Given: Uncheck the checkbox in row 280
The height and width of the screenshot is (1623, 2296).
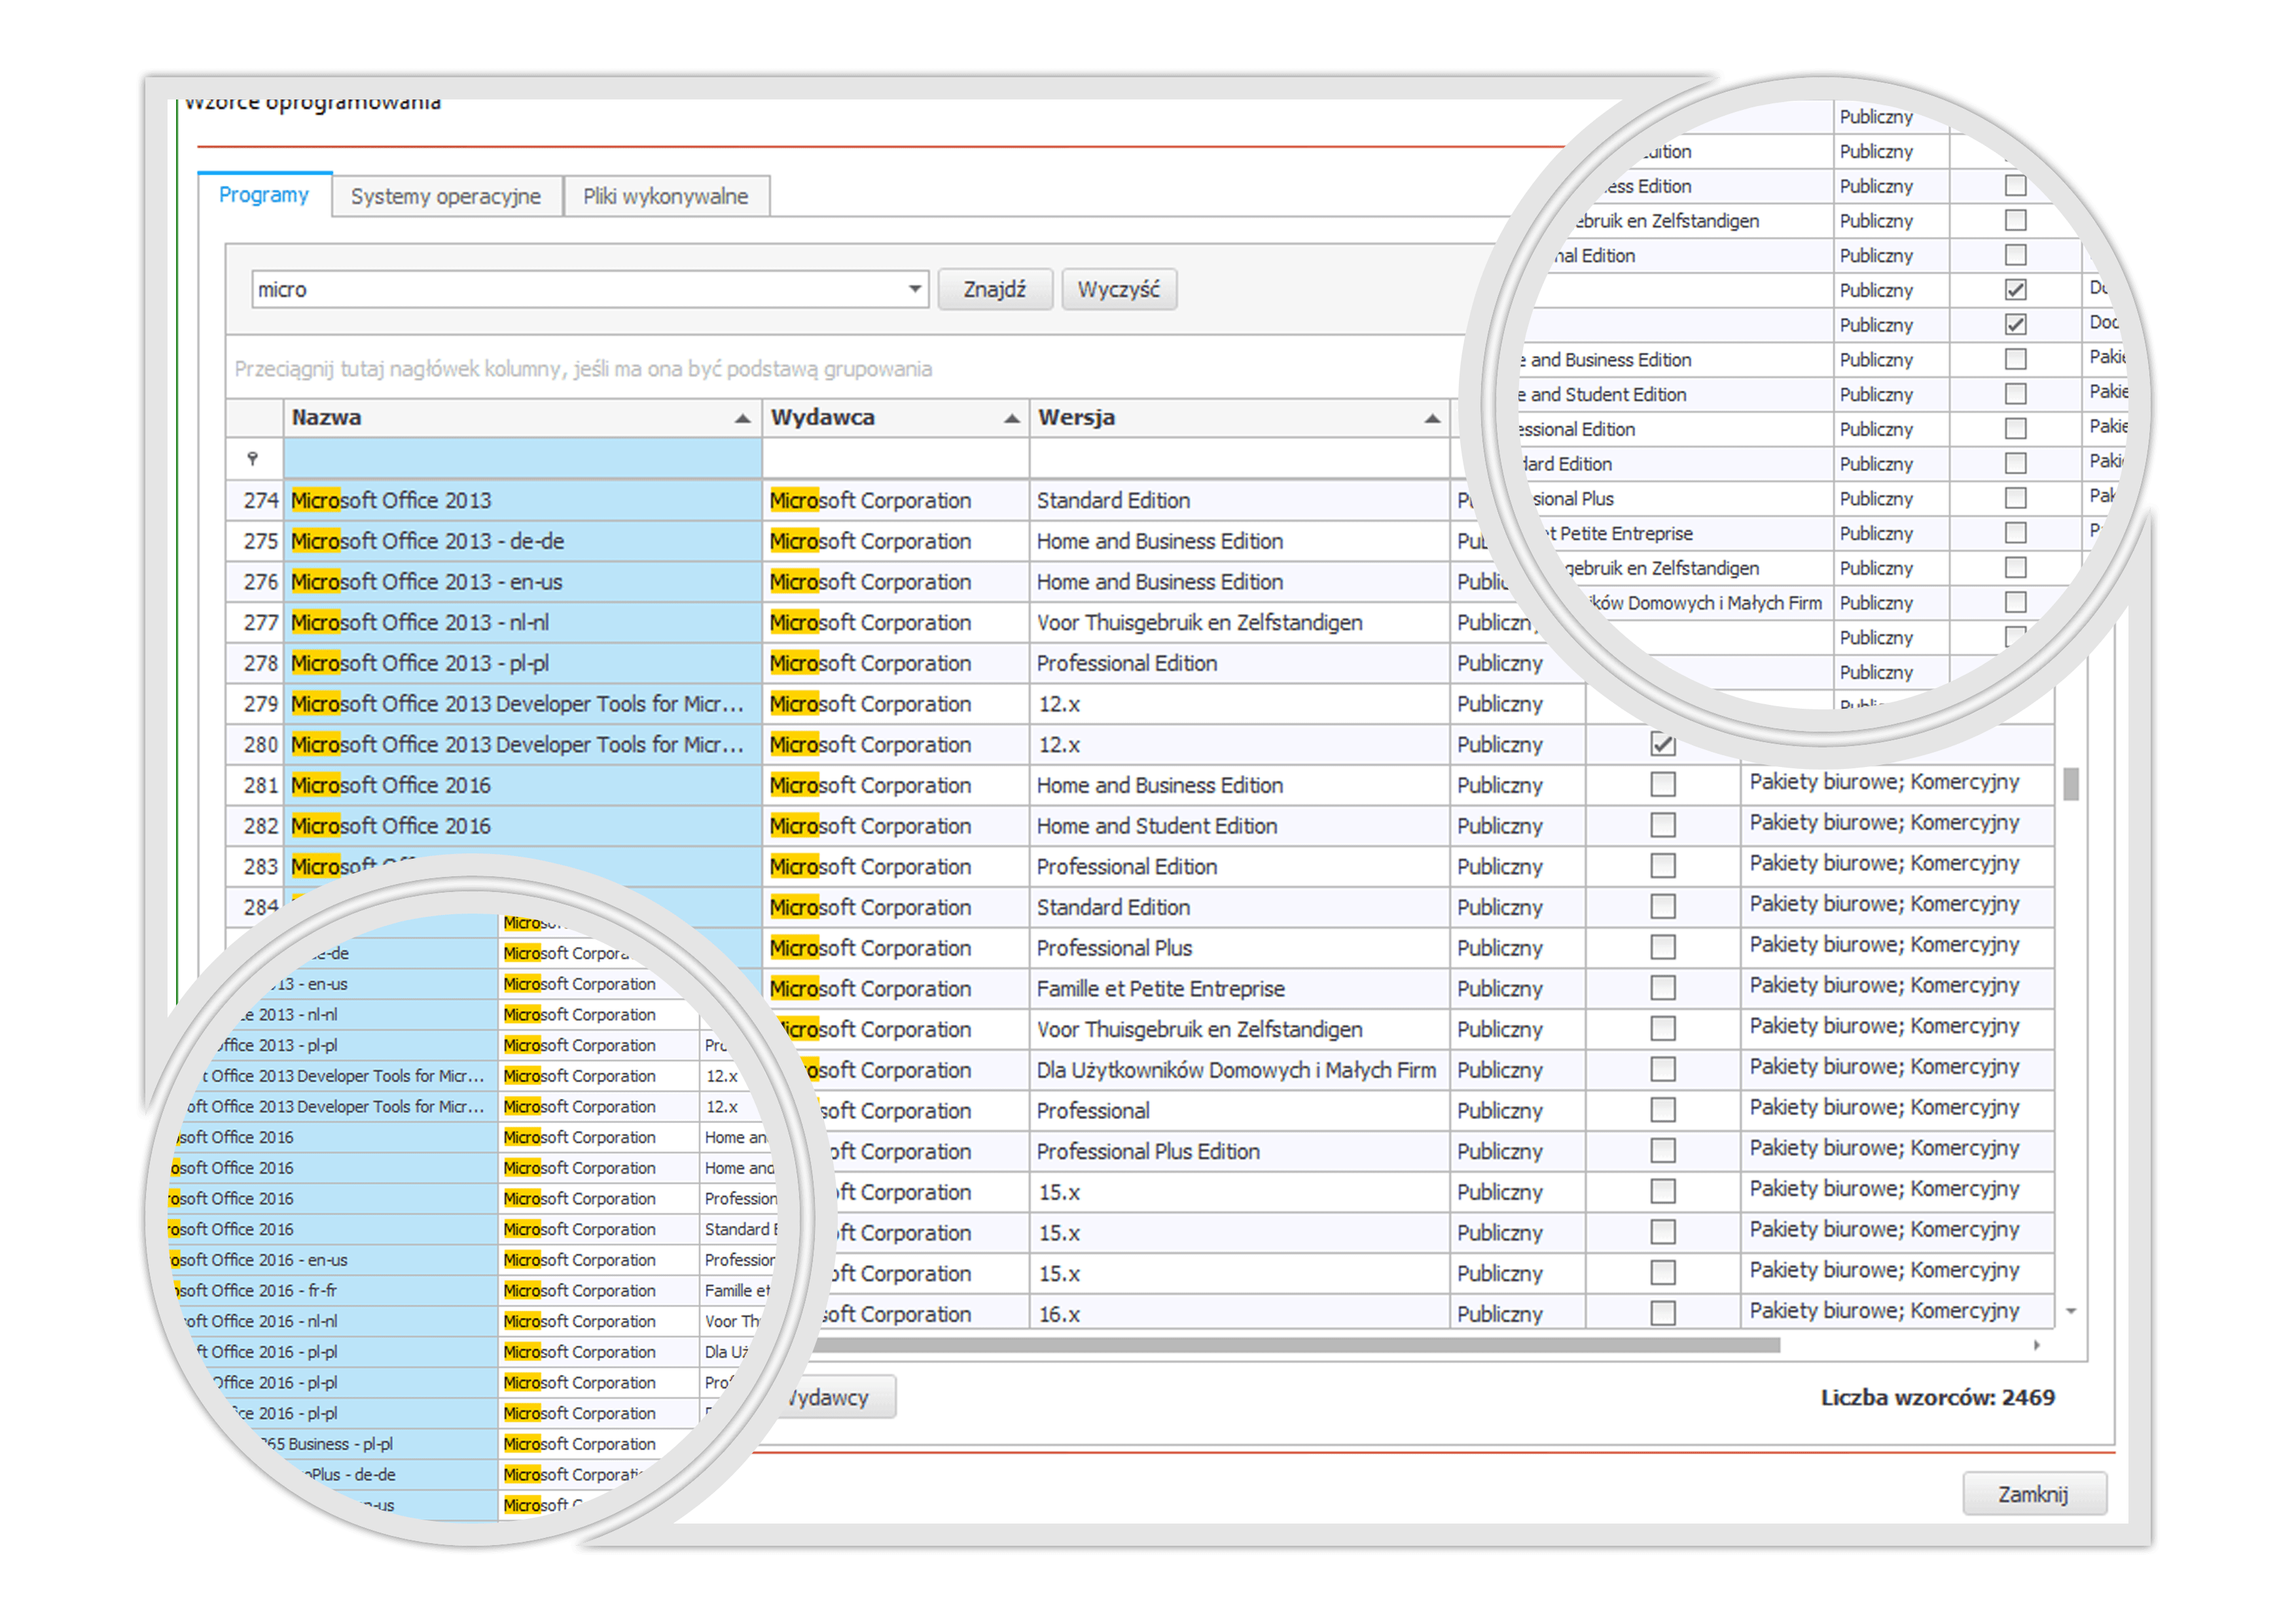Looking at the screenshot, I should click(x=1663, y=745).
